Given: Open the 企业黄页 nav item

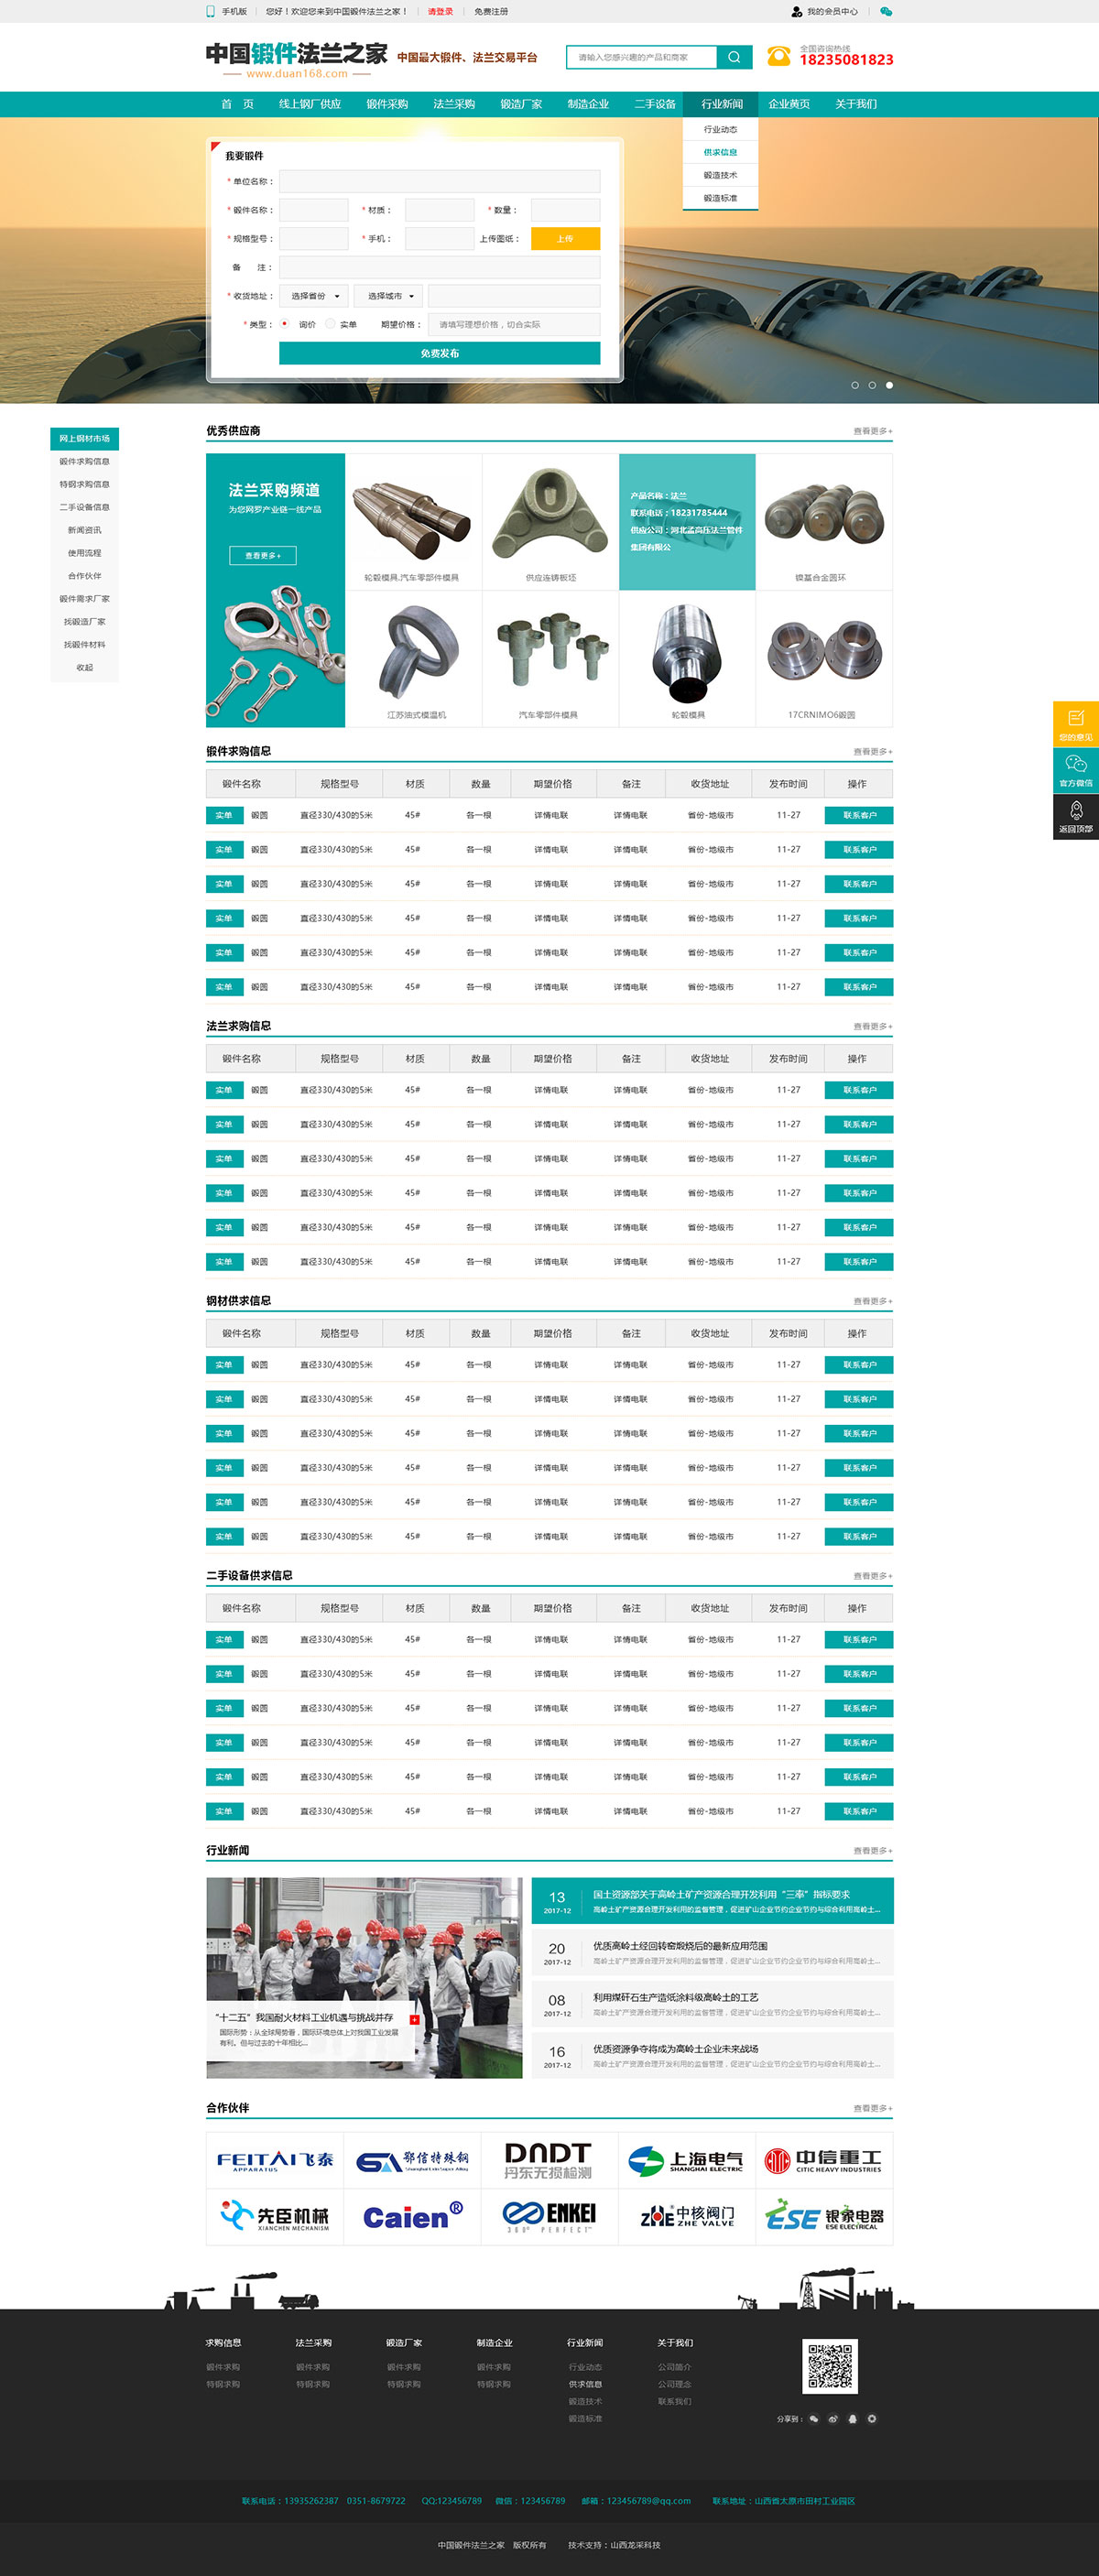Looking at the screenshot, I should pyautogui.click(x=789, y=104).
